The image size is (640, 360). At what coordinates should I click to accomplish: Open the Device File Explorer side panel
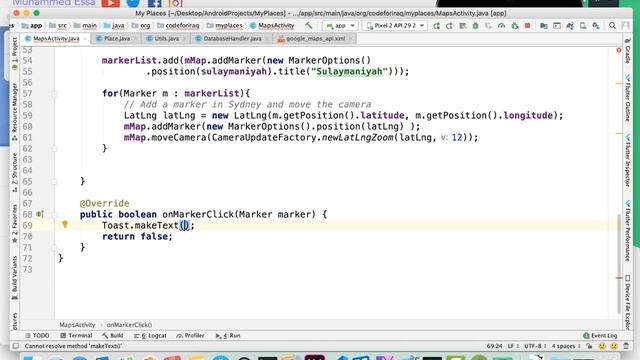628,303
